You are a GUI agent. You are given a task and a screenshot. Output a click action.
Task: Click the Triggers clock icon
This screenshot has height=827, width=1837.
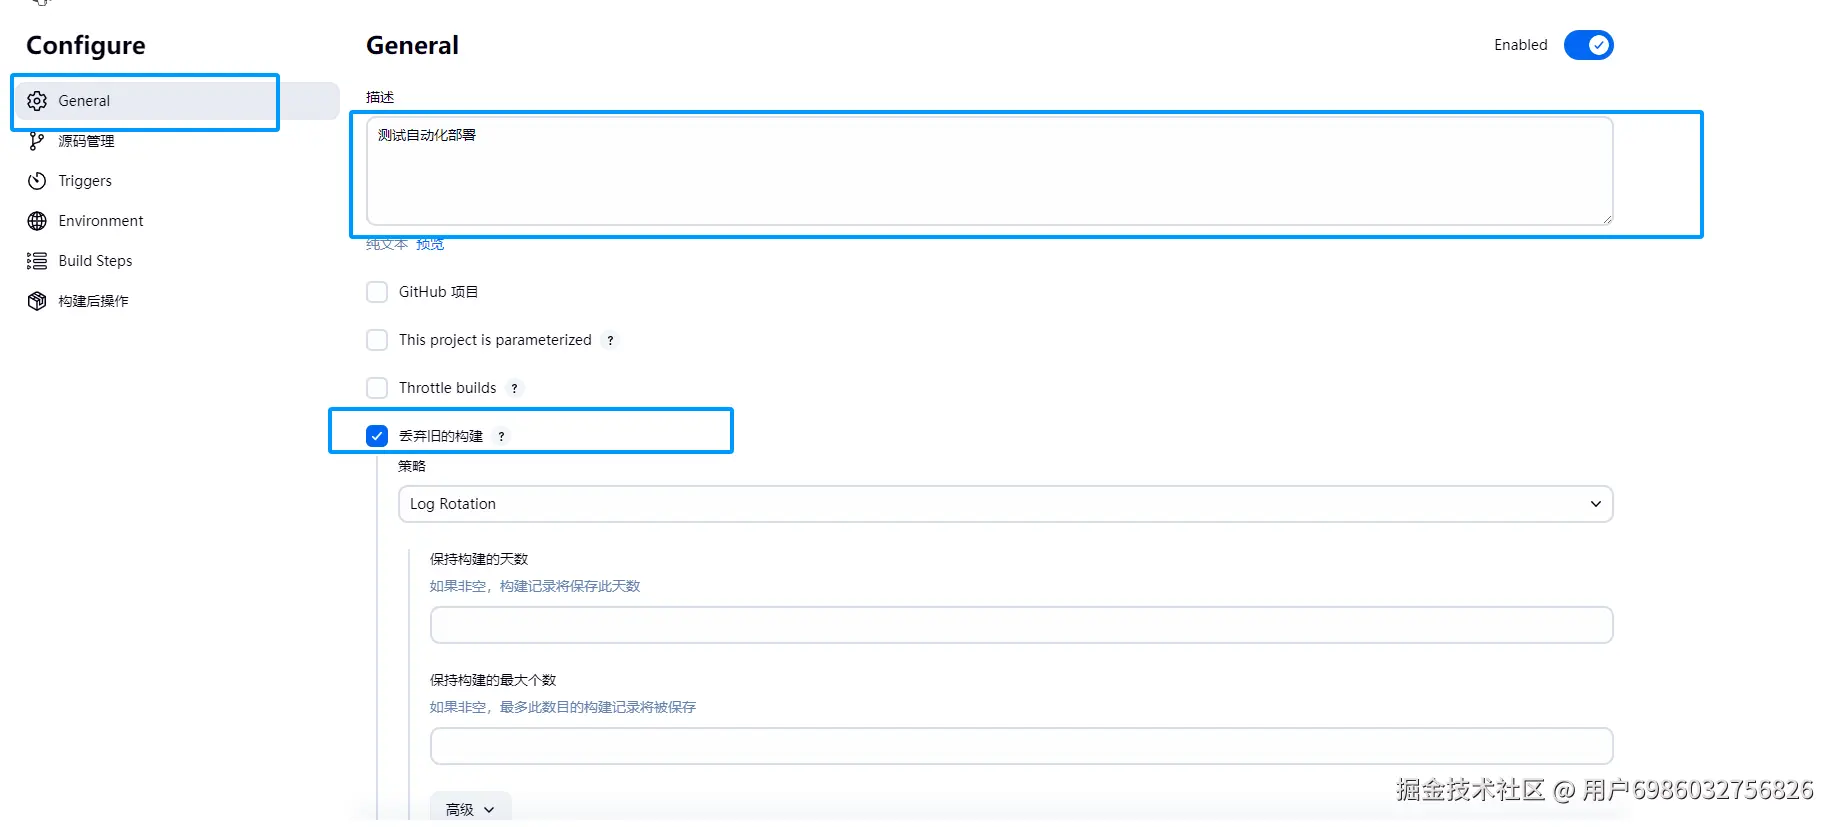[37, 181]
